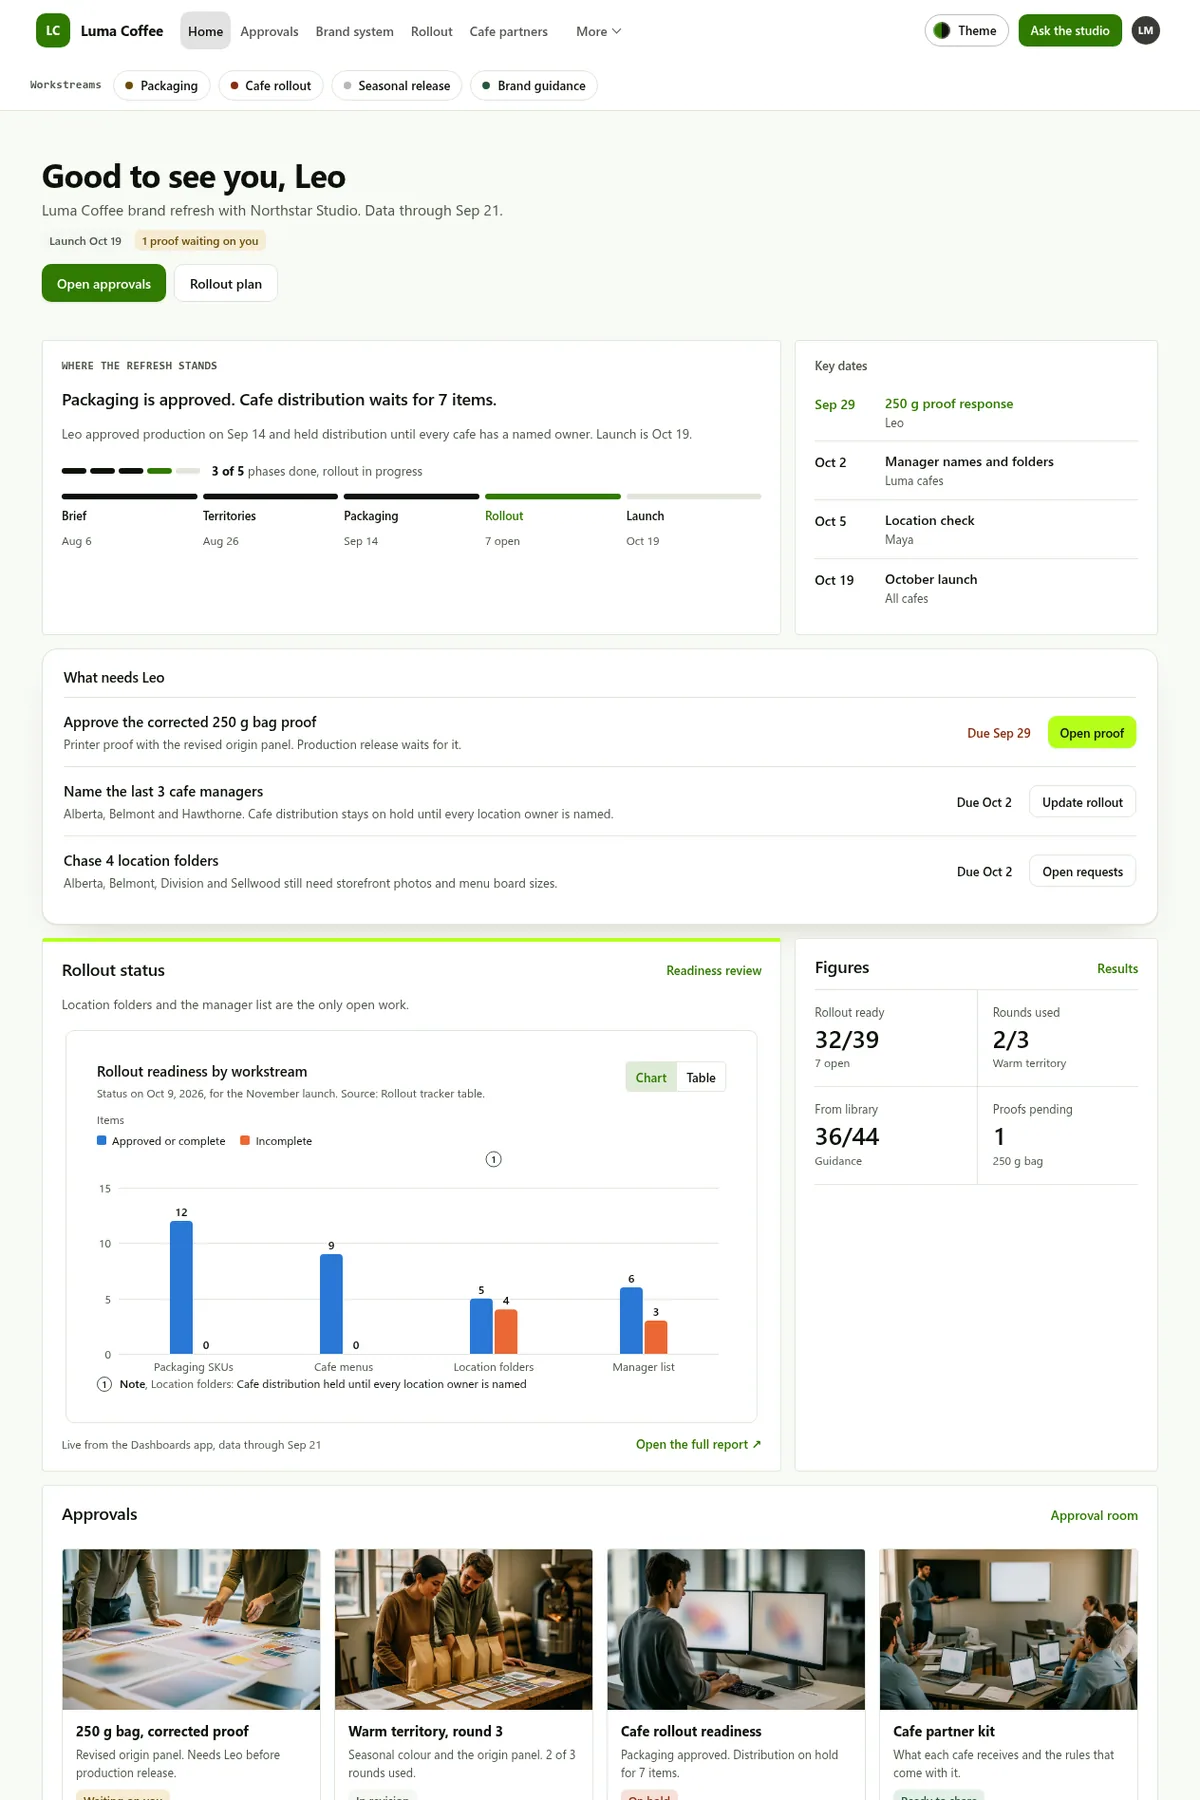
Task: Open the Warm territory round 3 thumbnail
Action: point(463,1630)
